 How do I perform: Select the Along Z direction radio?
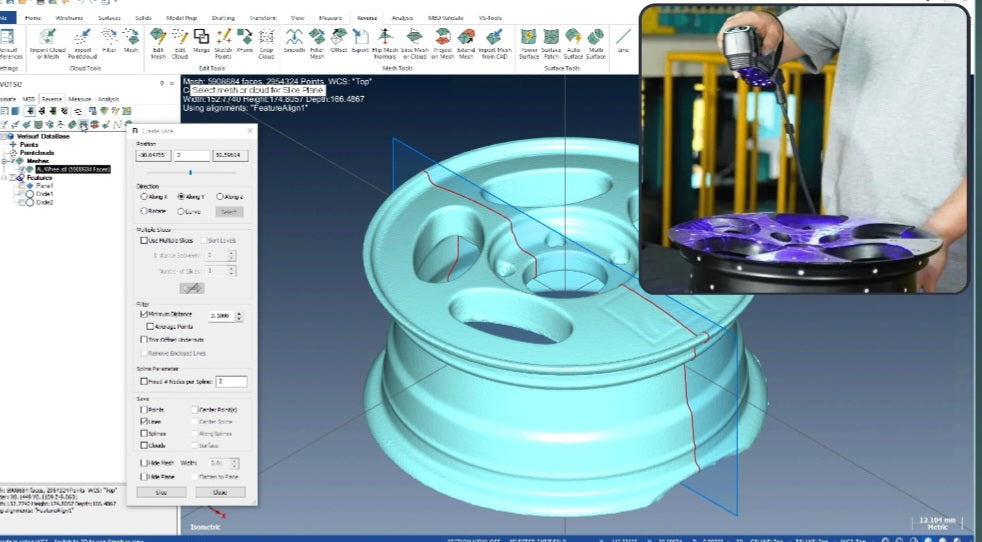click(x=220, y=197)
